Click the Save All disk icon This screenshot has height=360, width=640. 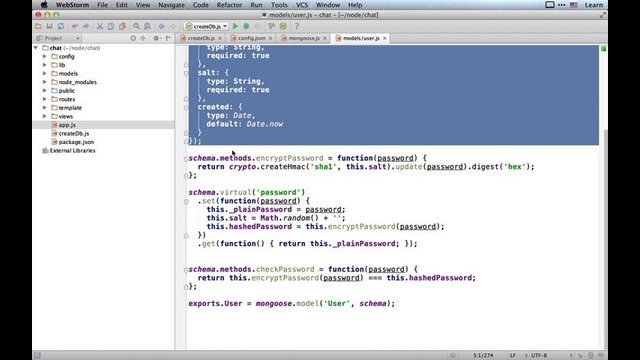coord(49,27)
